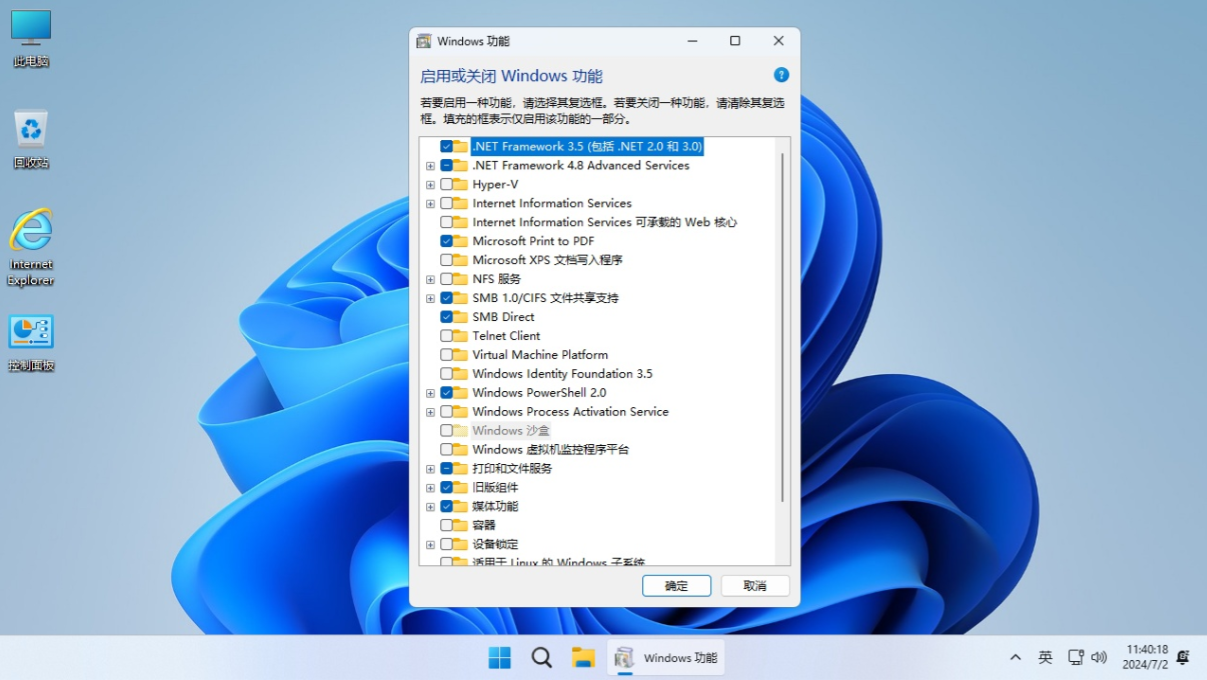Expand the 设备锁定 node

click(x=430, y=544)
